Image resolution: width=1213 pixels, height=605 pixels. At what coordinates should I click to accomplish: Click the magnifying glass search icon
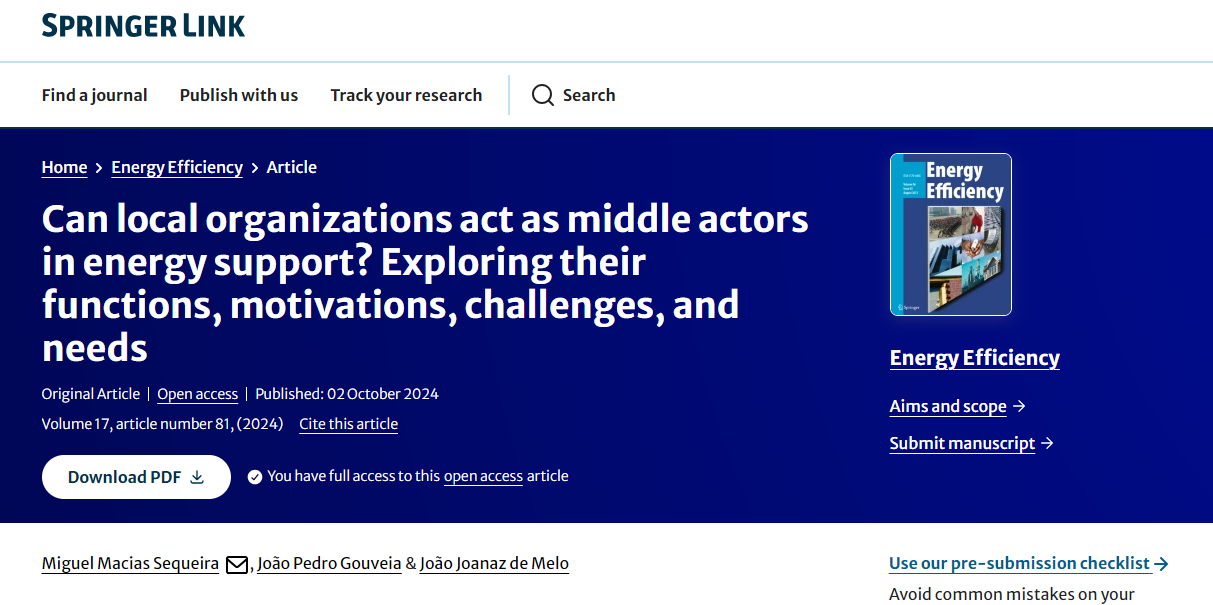point(542,95)
